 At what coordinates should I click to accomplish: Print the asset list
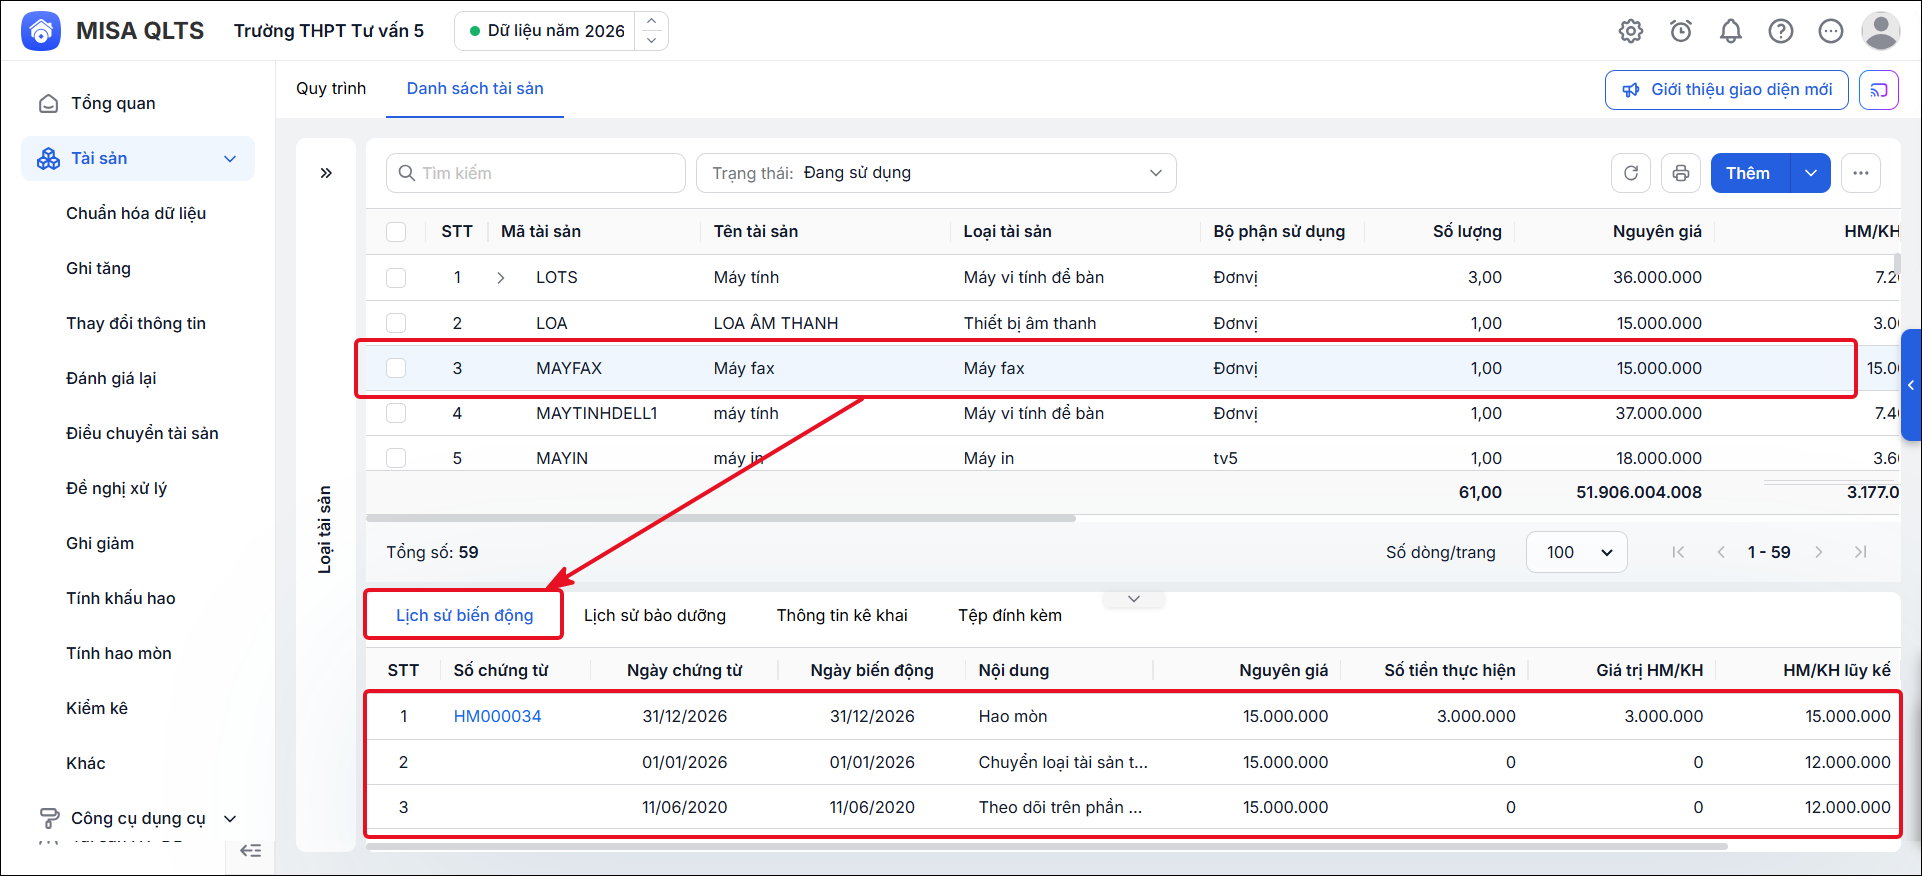pos(1681,173)
